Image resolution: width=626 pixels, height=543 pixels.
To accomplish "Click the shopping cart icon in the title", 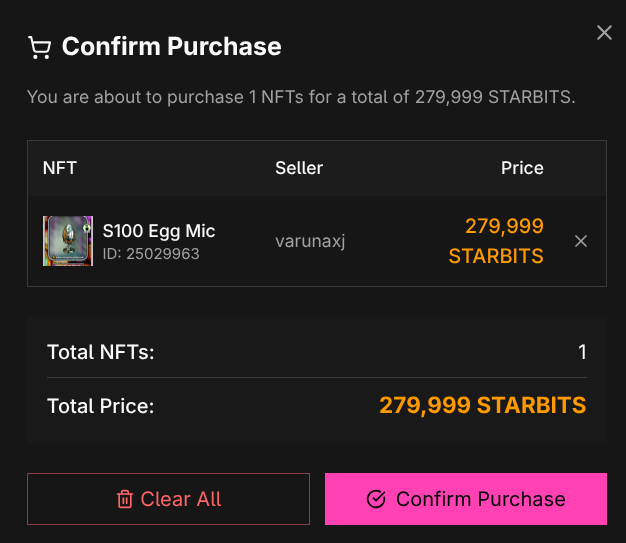I will click(39, 47).
